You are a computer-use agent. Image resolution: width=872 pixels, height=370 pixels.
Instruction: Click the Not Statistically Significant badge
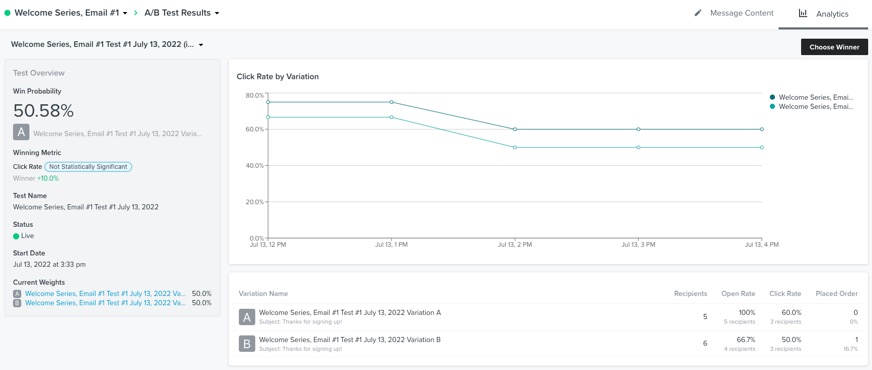(x=88, y=166)
